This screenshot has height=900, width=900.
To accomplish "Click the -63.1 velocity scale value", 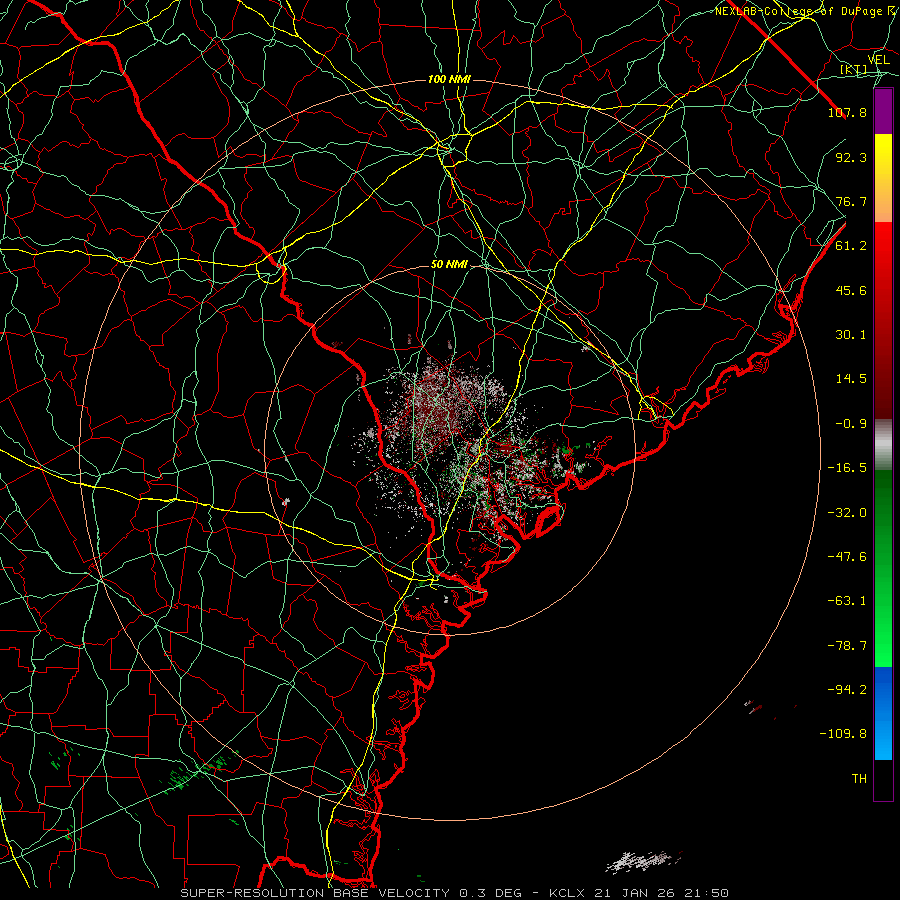I will [x=847, y=601].
